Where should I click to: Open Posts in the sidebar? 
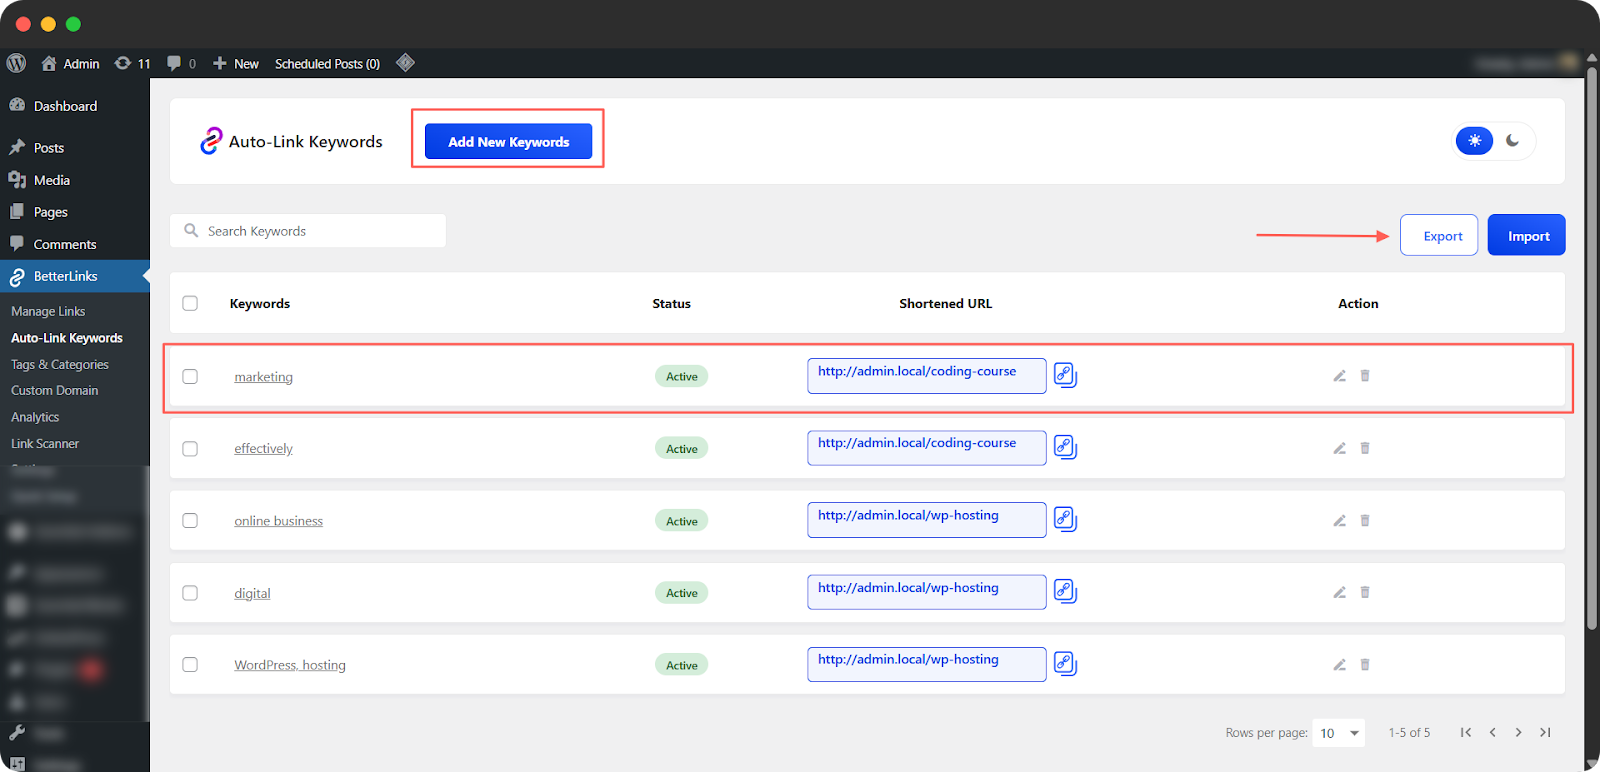coord(74,148)
